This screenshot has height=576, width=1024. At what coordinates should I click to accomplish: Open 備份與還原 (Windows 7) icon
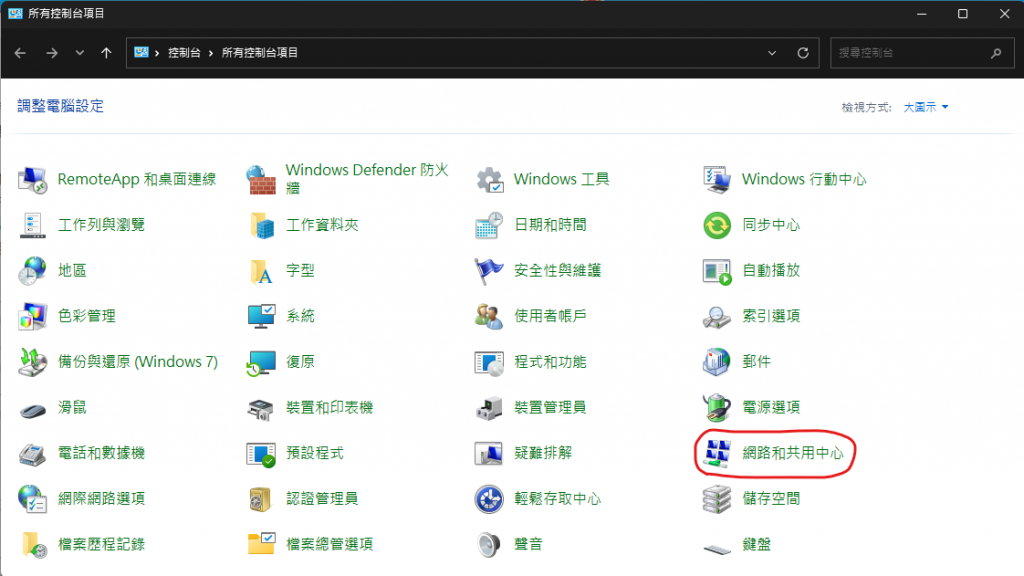[32, 362]
